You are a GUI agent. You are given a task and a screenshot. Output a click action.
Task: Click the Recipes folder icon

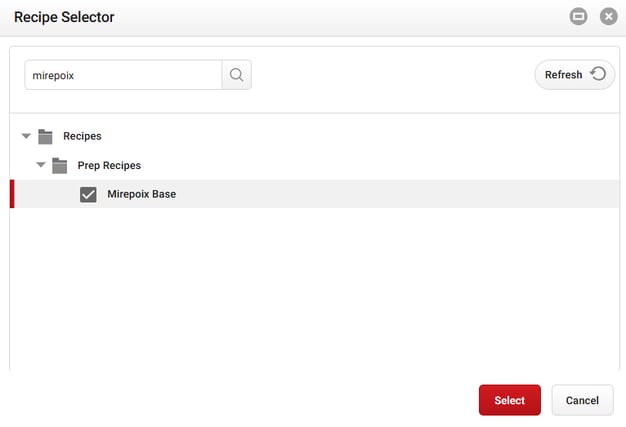click(x=45, y=136)
